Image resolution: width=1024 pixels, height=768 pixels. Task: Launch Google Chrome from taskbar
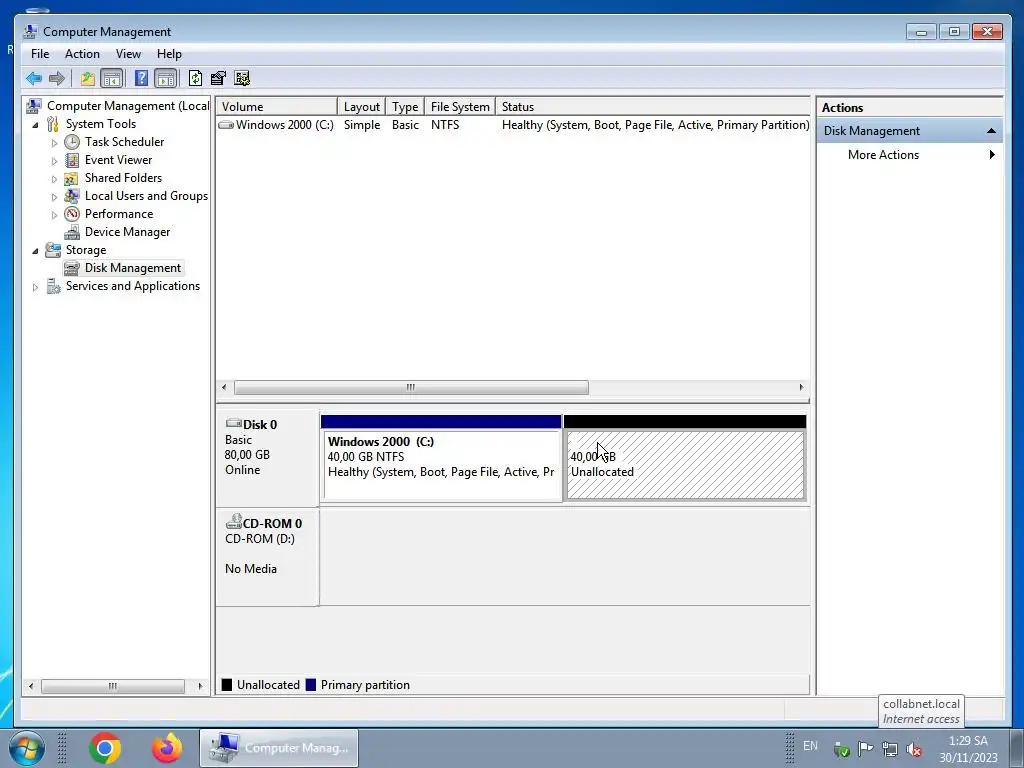click(x=105, y=748)
